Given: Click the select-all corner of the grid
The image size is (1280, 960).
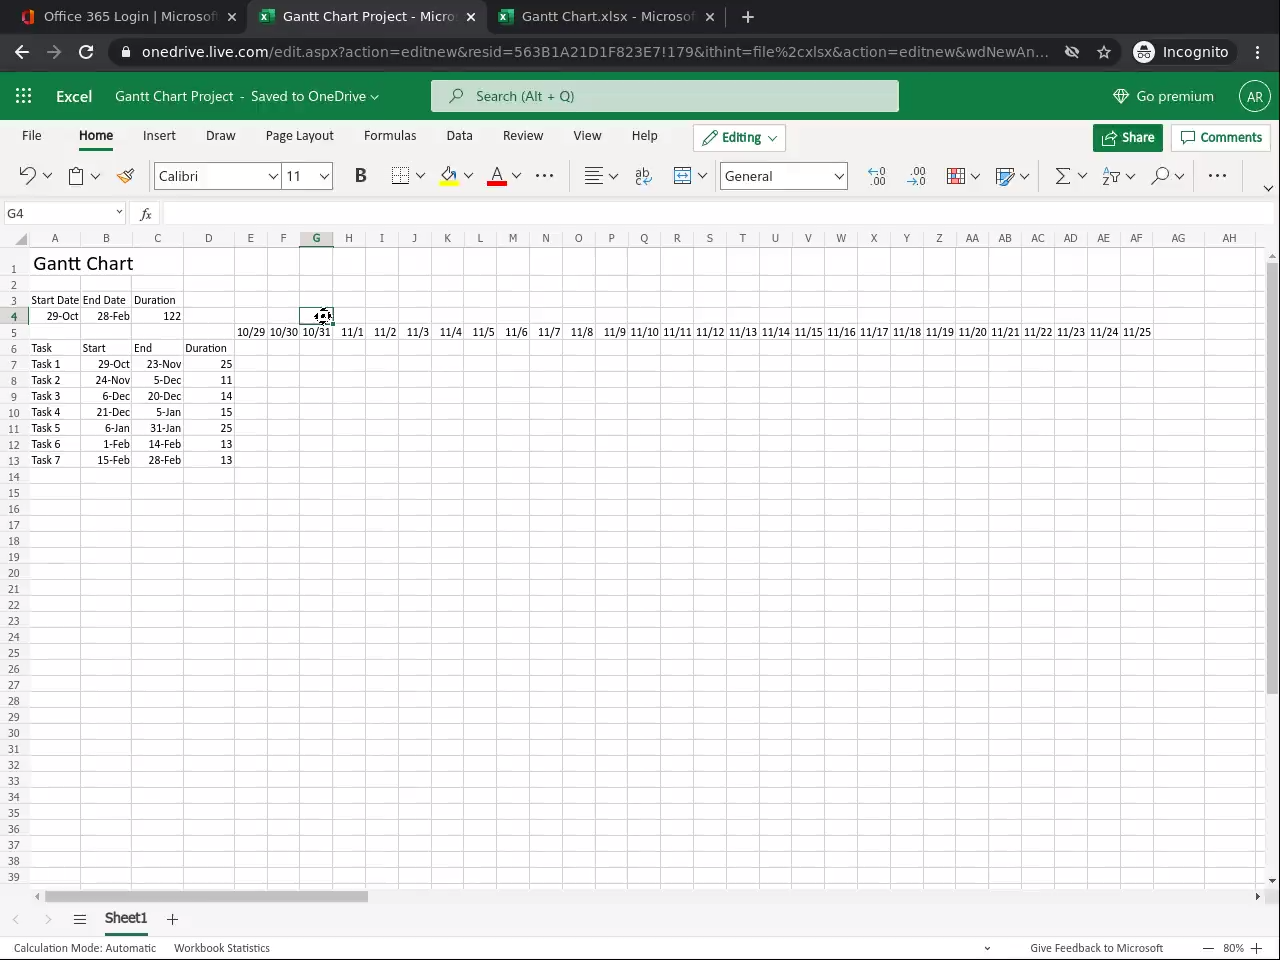Looking at the screenshot, I should click(21, 238).
